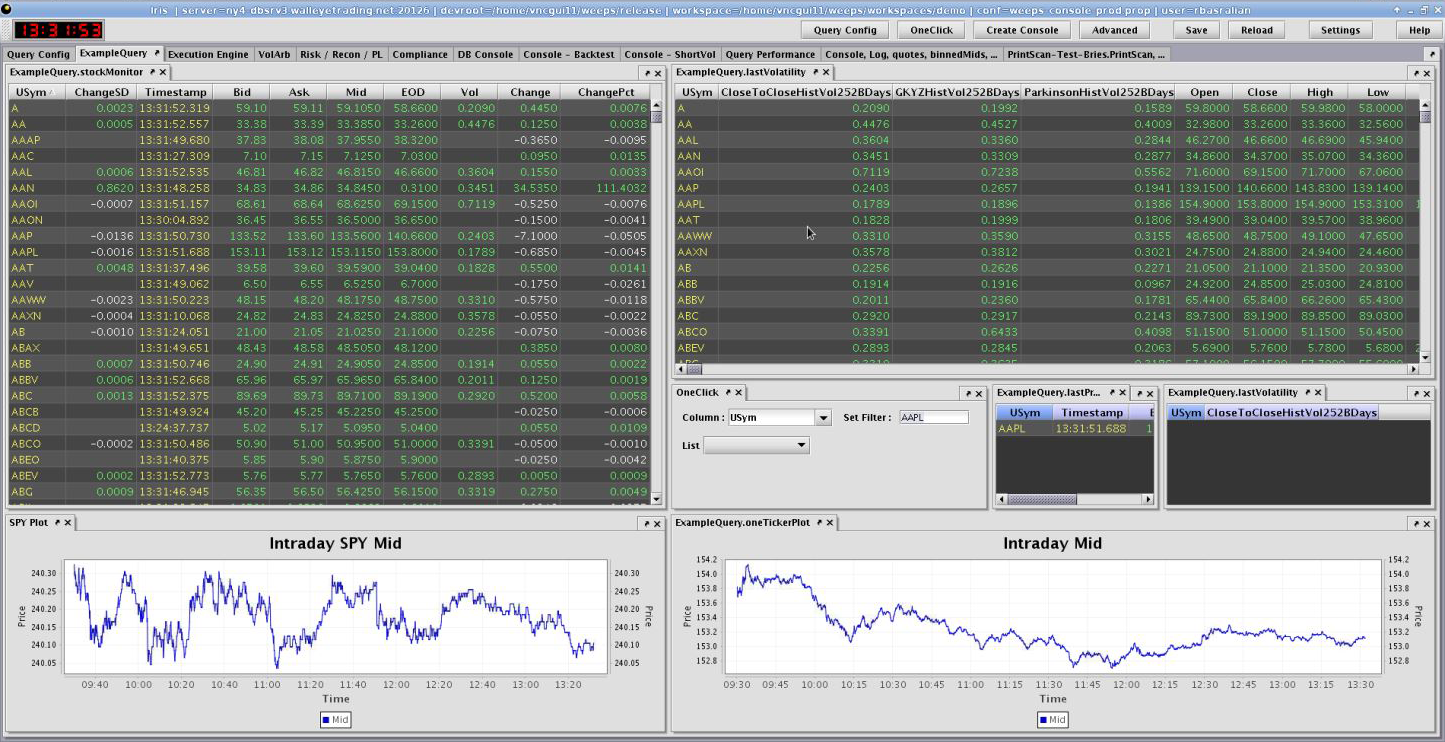Open the Column dropdown showing USym
1445x742 pixels.
pos(823,418)
